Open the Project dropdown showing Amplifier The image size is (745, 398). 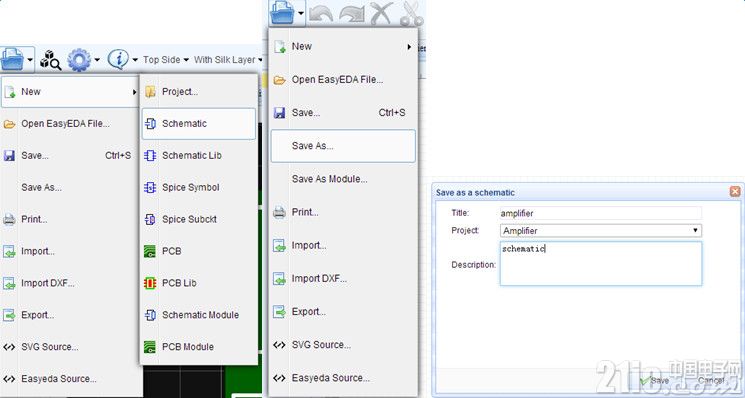pyautogui.click(x=601, y=230)
